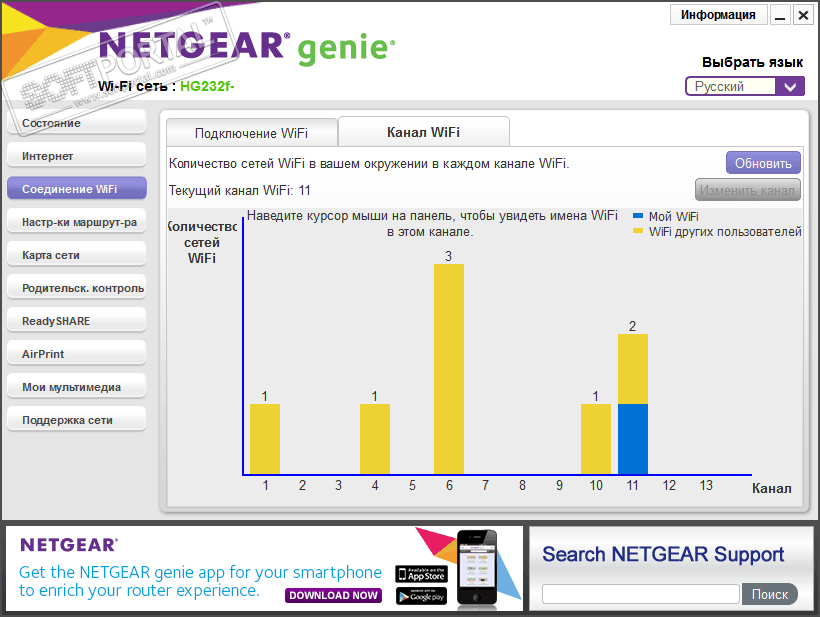820x617 pixels.
Task: Go to Карта сети
Action: [76, 255]
